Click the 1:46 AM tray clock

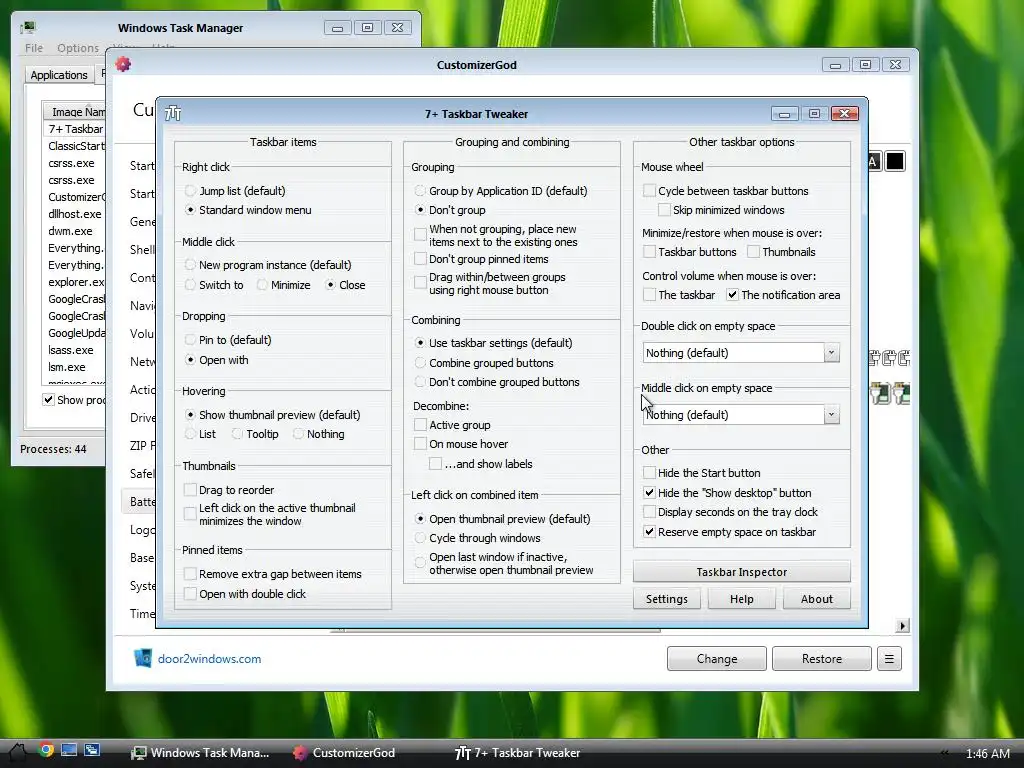(x=987, y=753)
